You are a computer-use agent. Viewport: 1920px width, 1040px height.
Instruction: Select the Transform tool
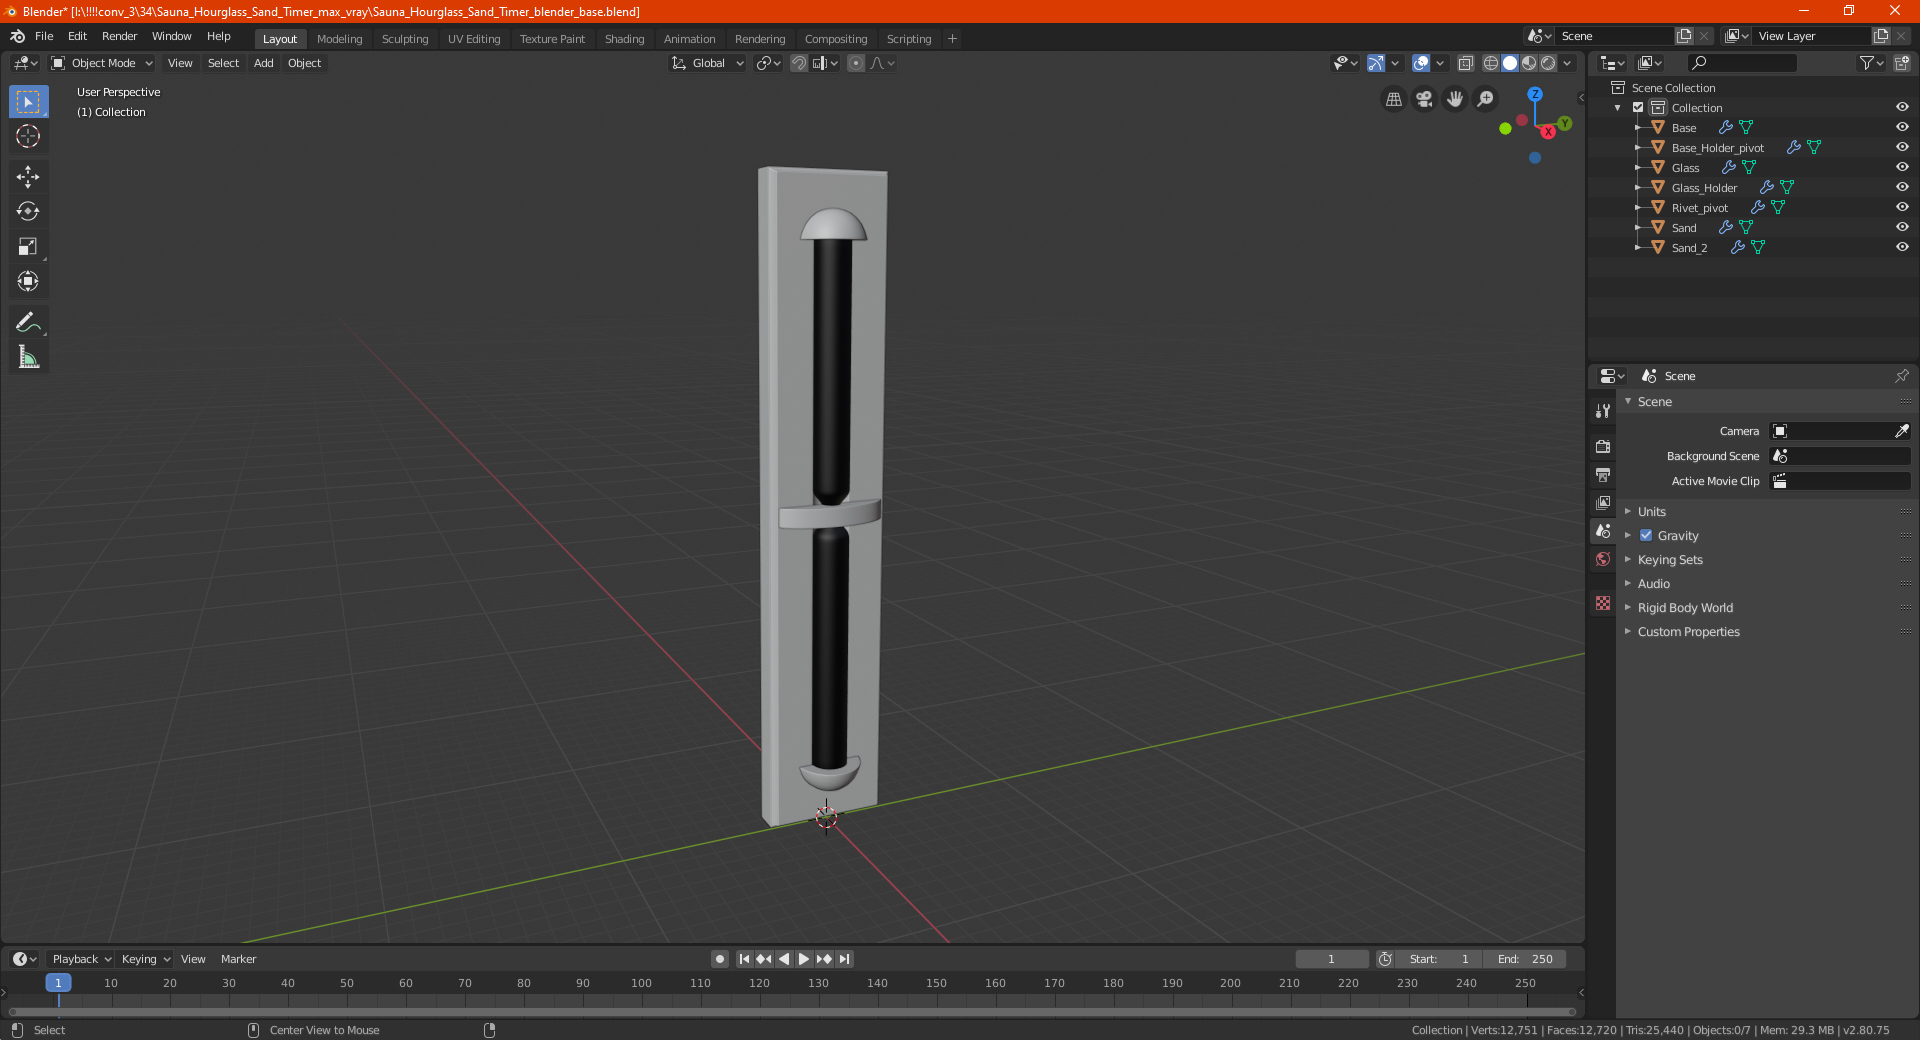(28, 281)
